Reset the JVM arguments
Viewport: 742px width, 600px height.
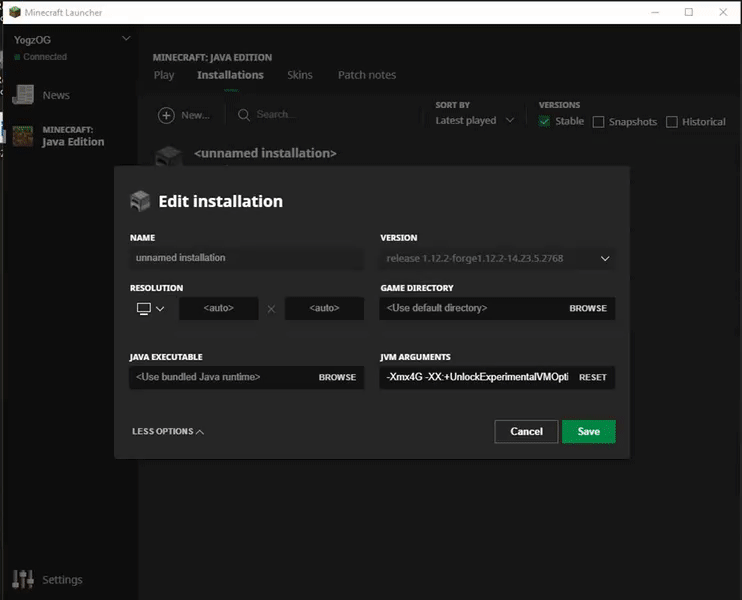592,378
